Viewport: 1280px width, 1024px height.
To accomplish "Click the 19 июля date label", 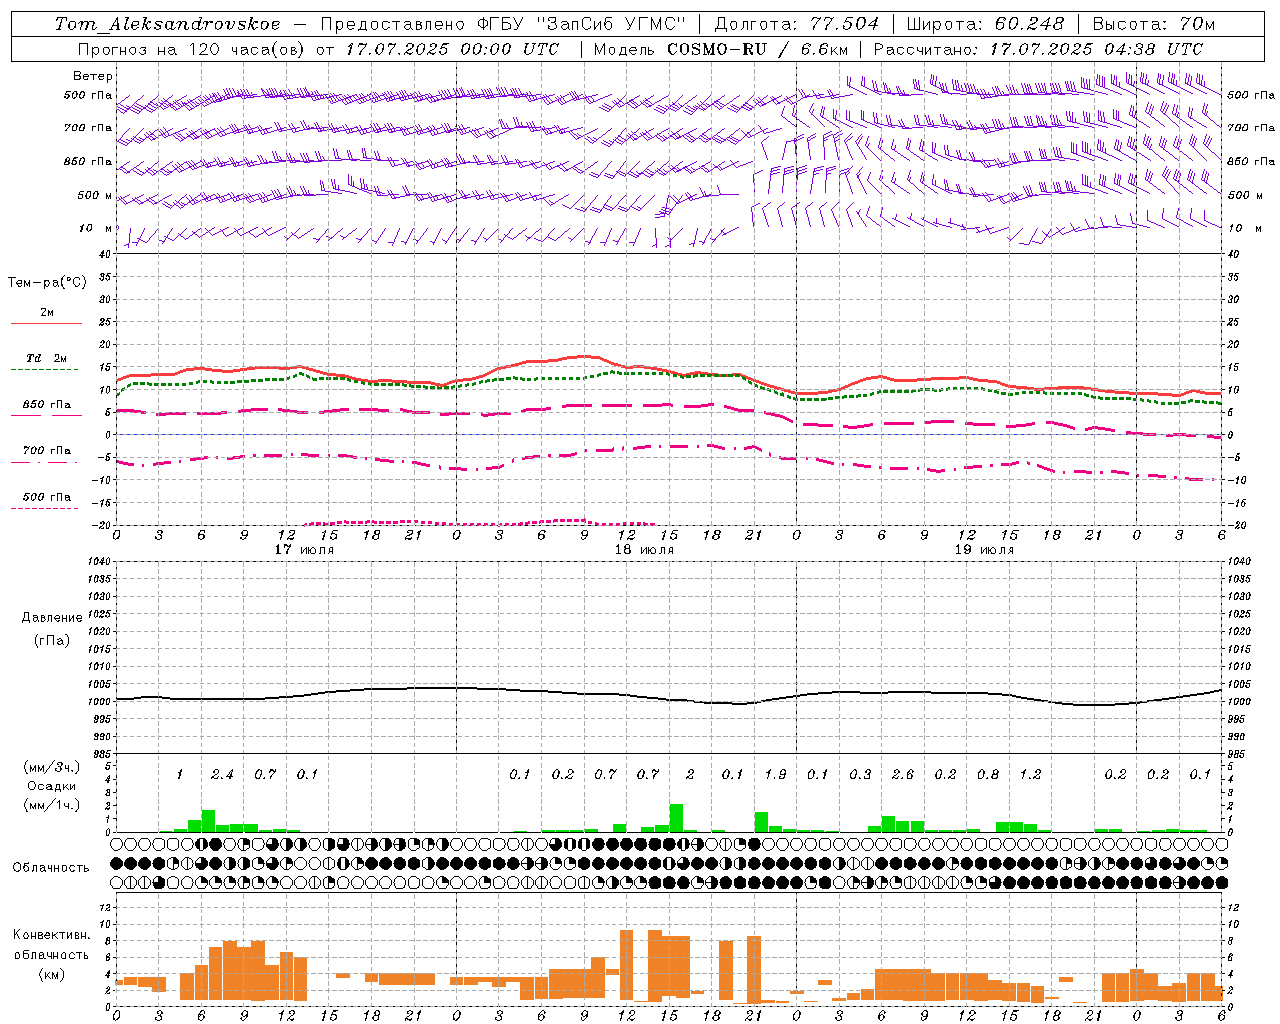I will pyautogui.click(x=984, y=549).
